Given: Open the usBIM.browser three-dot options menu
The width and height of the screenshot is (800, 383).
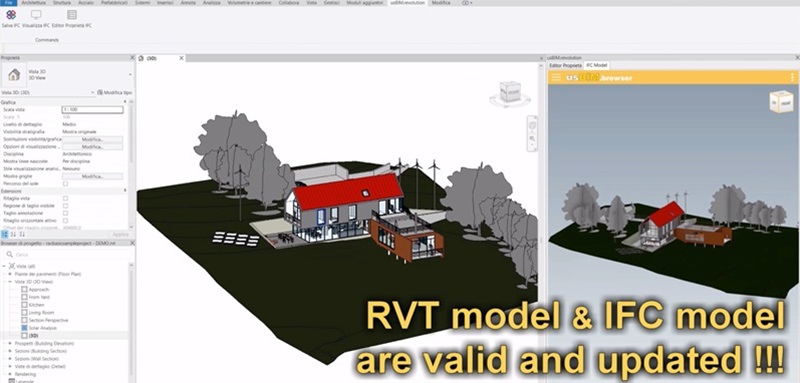Looking at the screenshot, I should [792, 78].
